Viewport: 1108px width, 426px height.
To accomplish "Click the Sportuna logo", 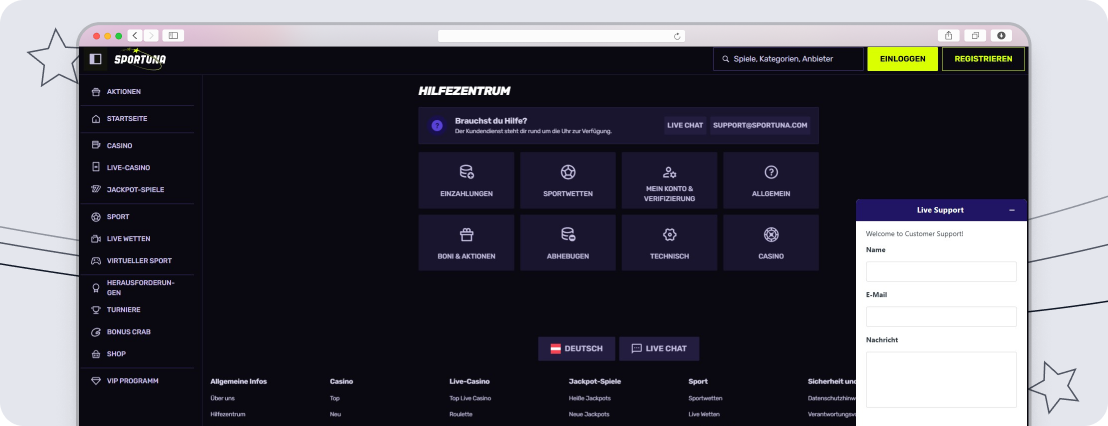I will coord(139,59).
